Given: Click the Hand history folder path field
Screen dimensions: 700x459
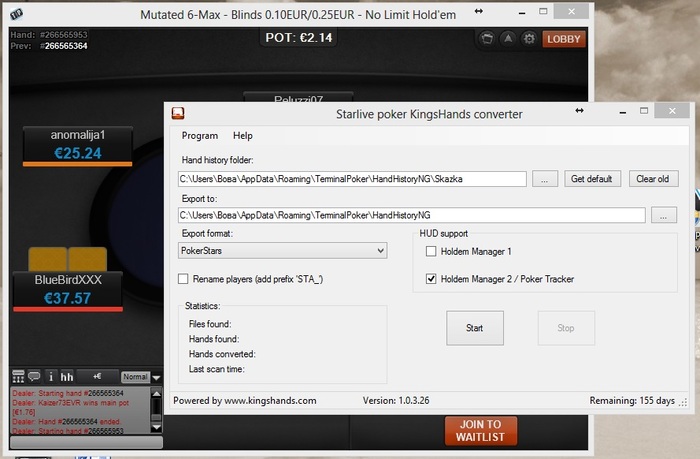Looking at the screenshot, I should point(352,179).
